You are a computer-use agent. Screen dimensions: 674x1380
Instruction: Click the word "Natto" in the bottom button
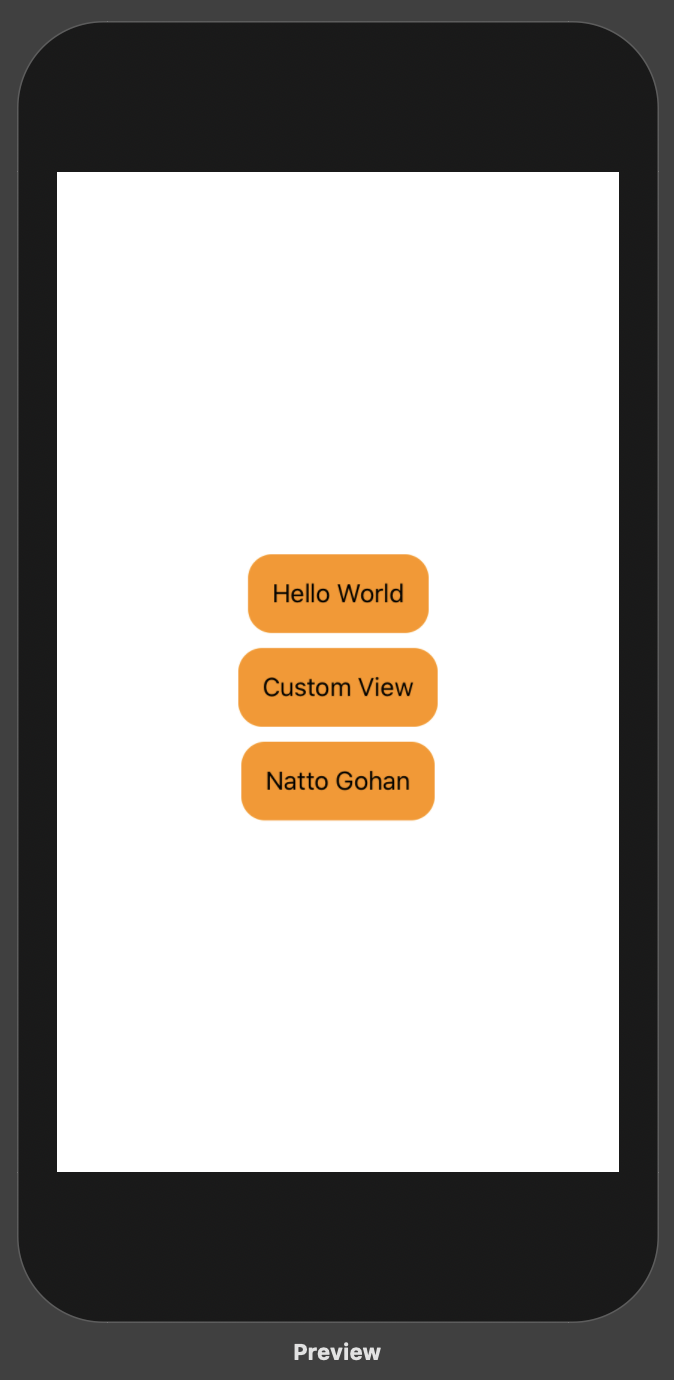click(297, 781)
